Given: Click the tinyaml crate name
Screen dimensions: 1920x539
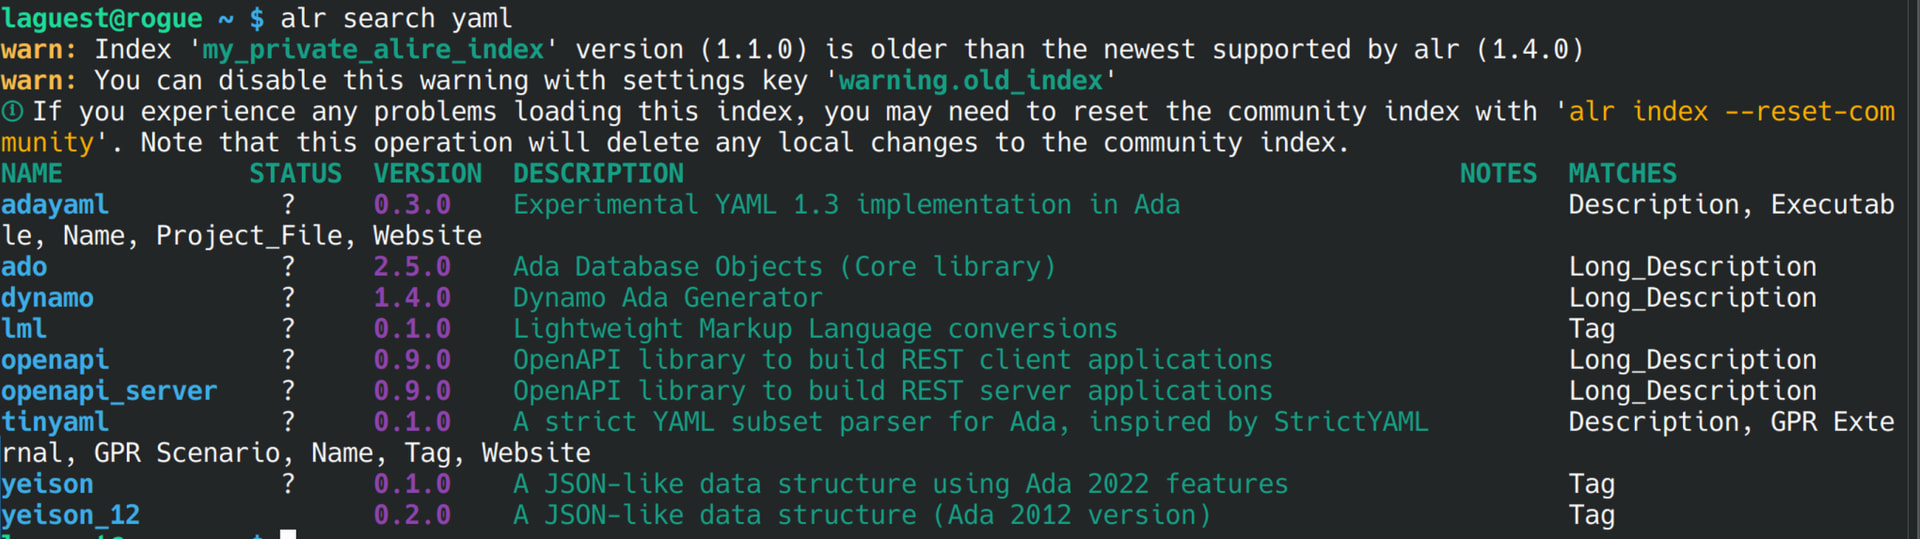Looking at the screenshot, I should [x=55, y=422].
